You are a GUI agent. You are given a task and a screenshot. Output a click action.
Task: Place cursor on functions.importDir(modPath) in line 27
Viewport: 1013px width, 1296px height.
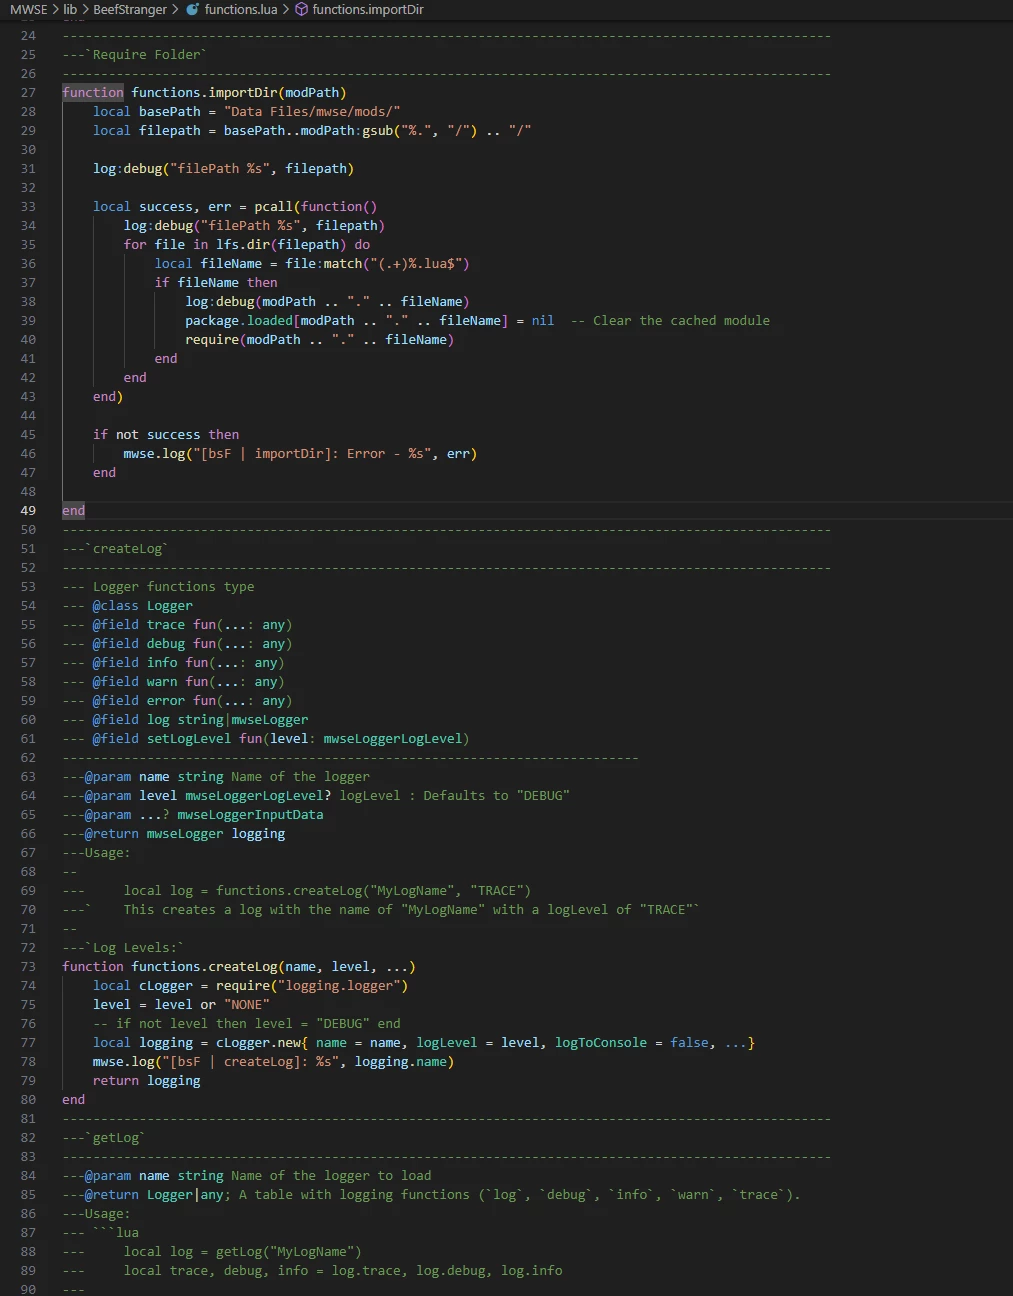coord(239,93)
